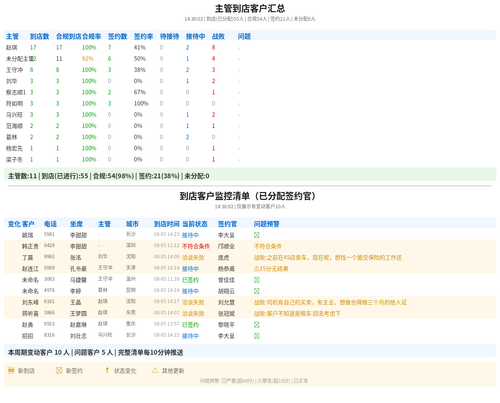Click the 状态变化 legend label
Viewport: 500px width, 403px height.
pyautogui.click(x=125, y=371)
